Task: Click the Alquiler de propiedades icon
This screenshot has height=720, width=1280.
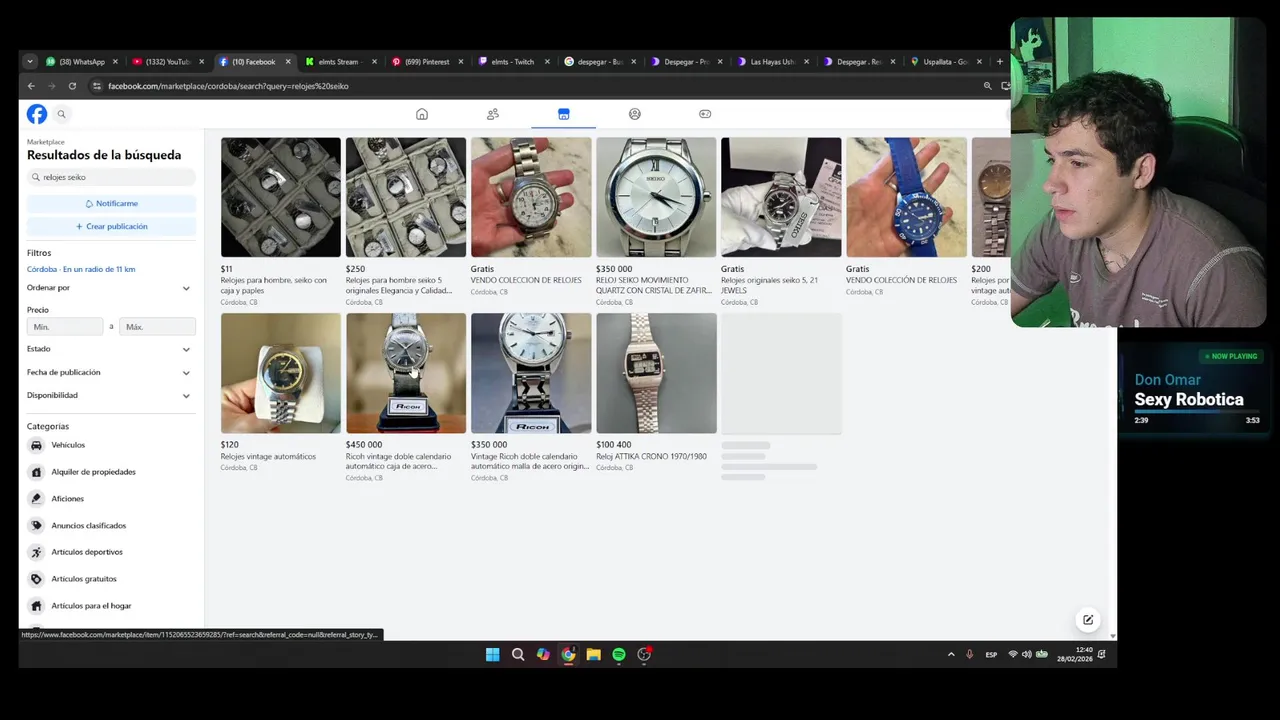Action: (37, 472)
